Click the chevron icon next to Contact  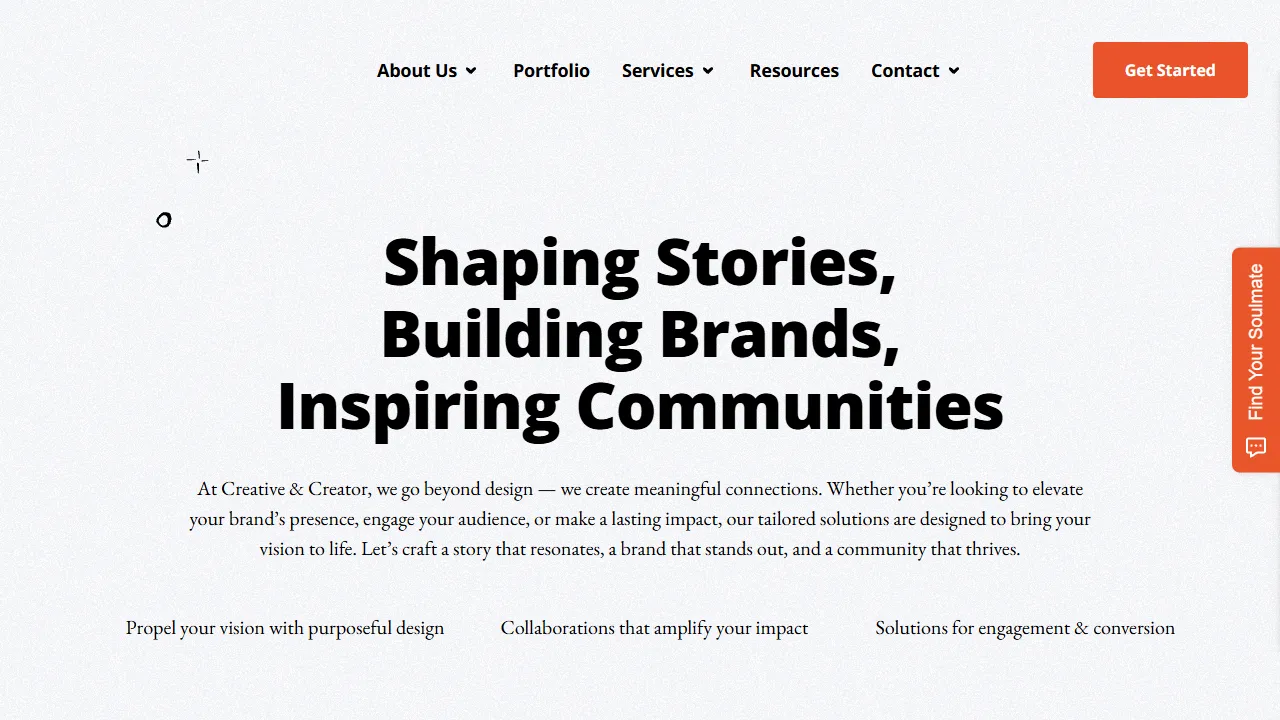(x=953, y=70)
